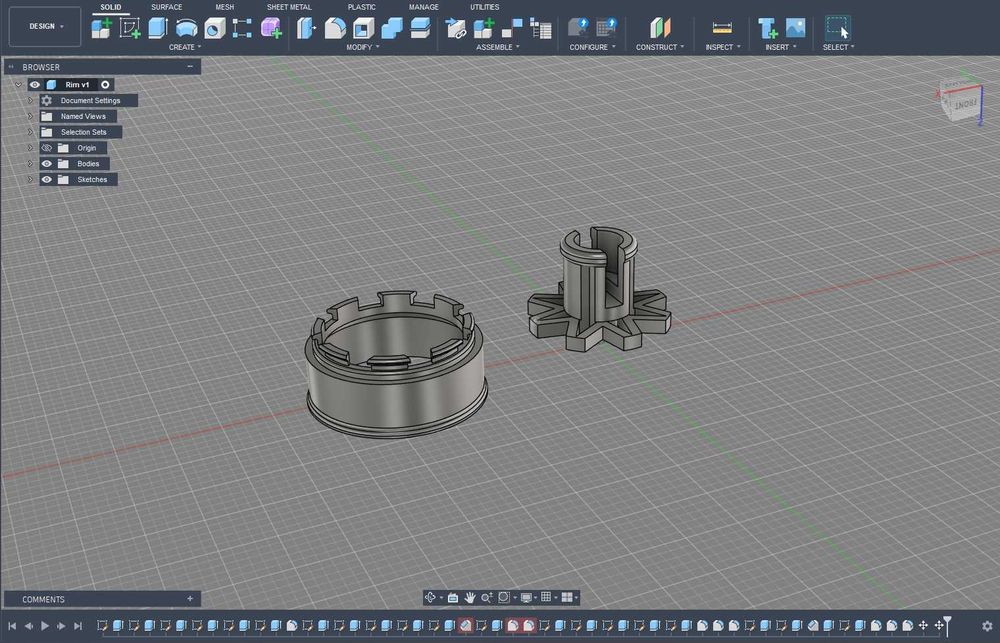Screen dimensions: 1000x643
Task: Click the Insert Text icon
Action: [767, 28]
